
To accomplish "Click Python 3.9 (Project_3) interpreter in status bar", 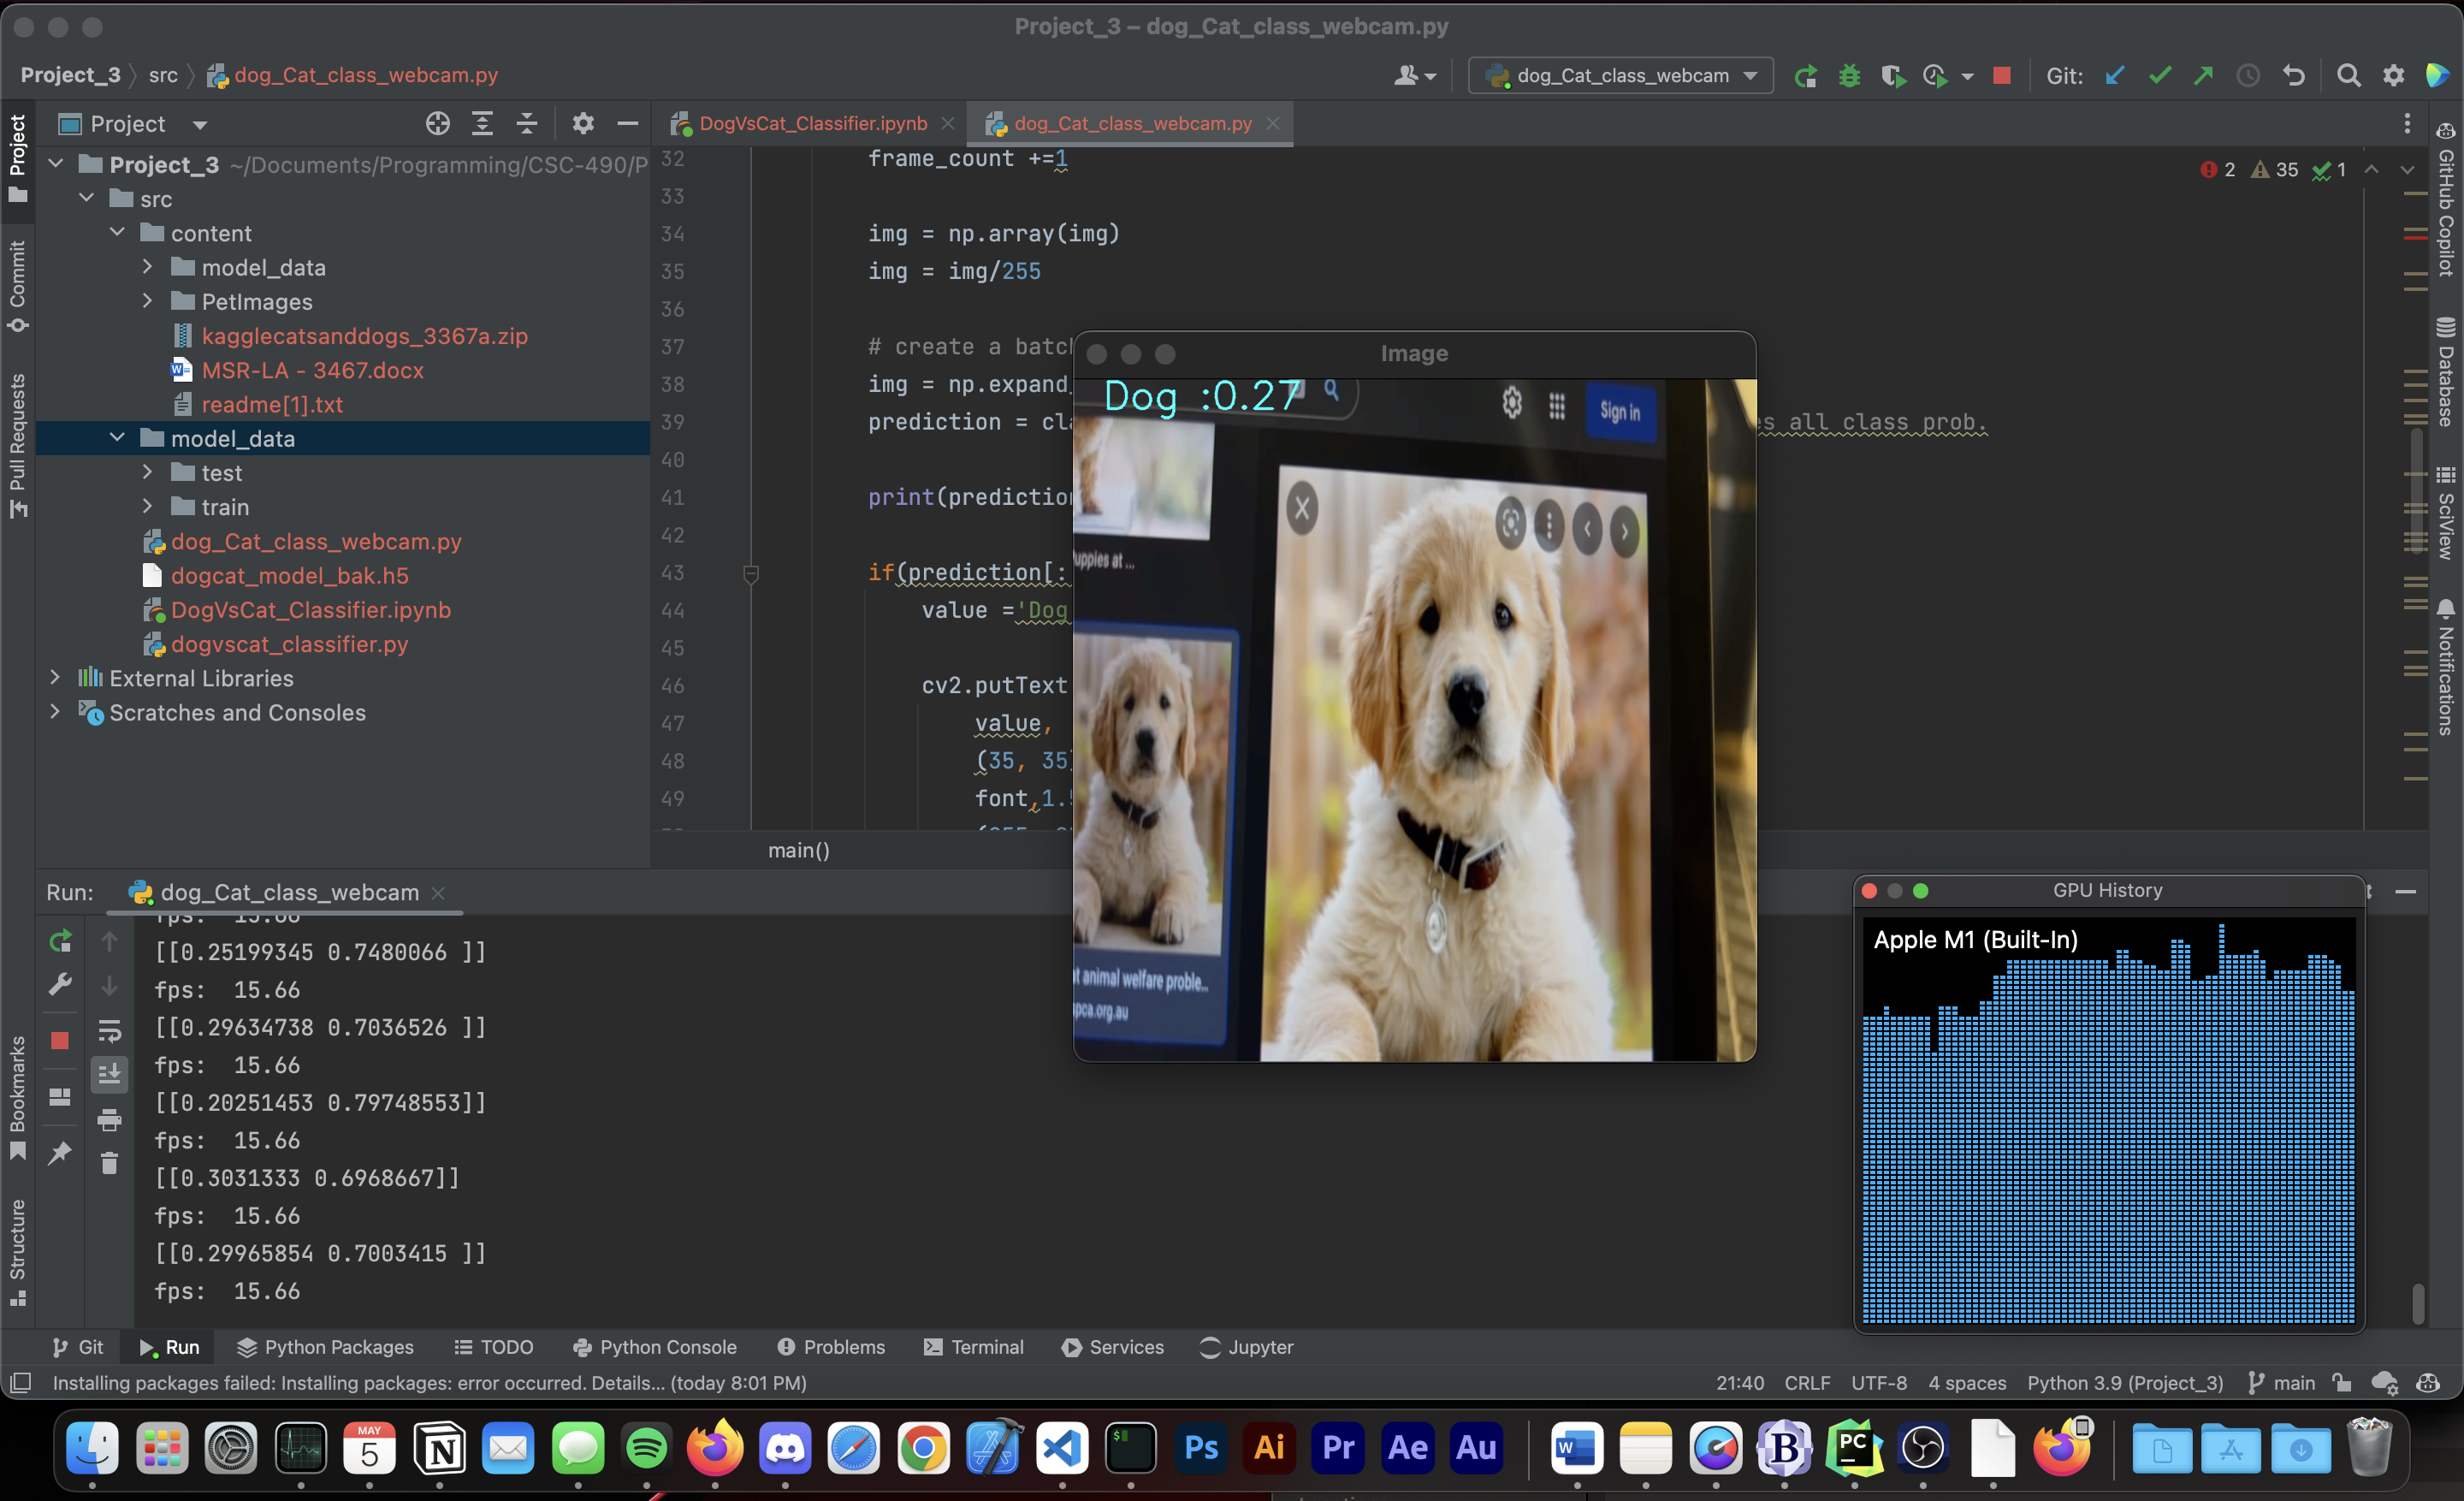I will (2124, 1383).
